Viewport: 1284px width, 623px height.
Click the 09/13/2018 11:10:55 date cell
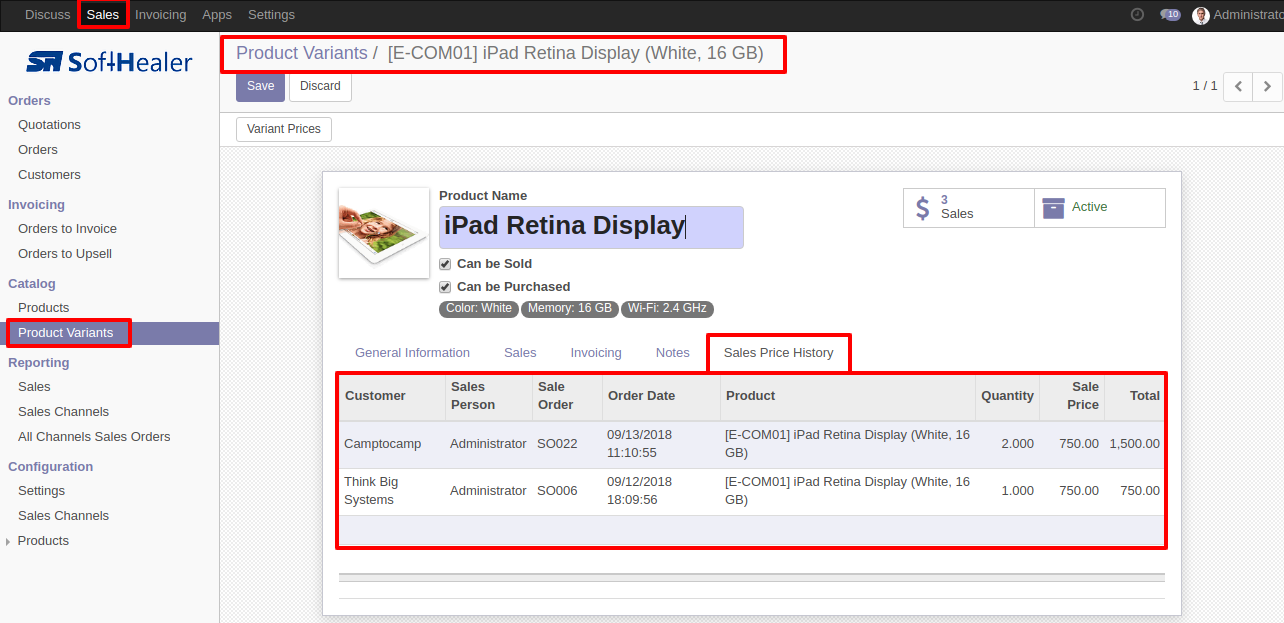click(661, 445)
